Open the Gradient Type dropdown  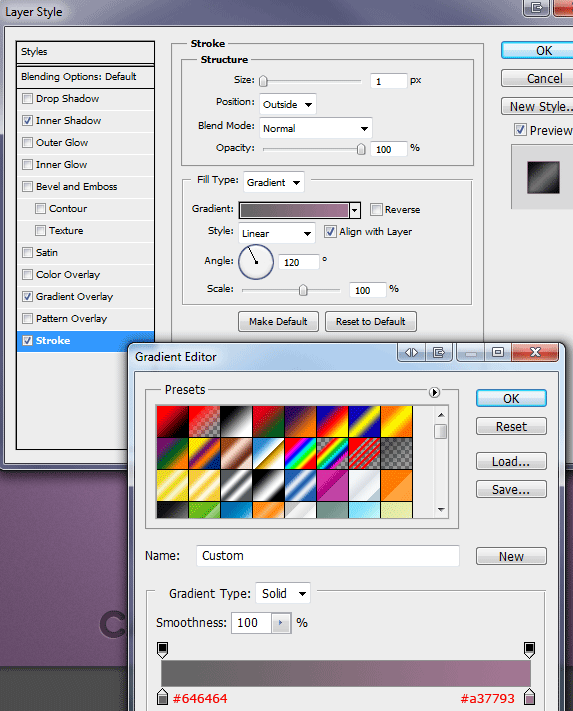(x=283, y=593)
